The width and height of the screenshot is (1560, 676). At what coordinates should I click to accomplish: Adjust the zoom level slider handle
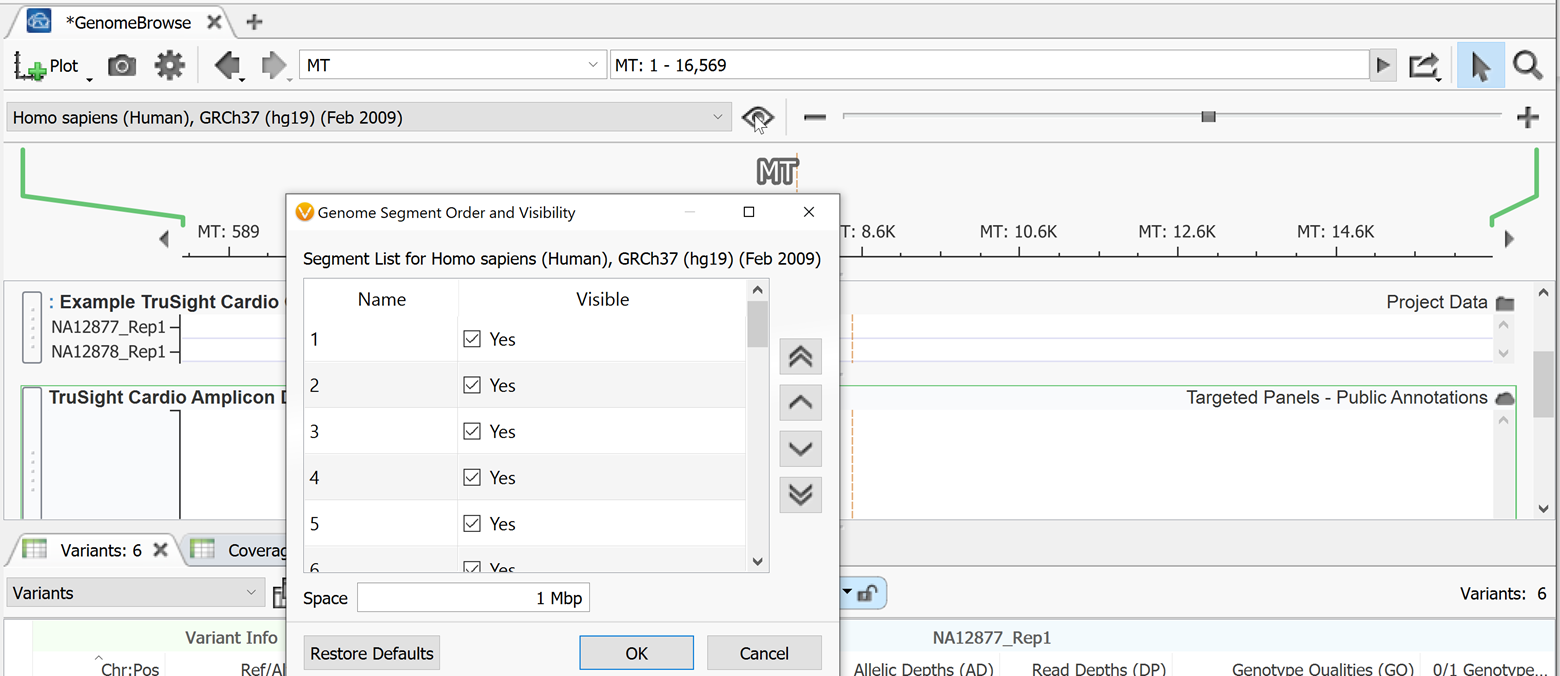point(1207,117)
